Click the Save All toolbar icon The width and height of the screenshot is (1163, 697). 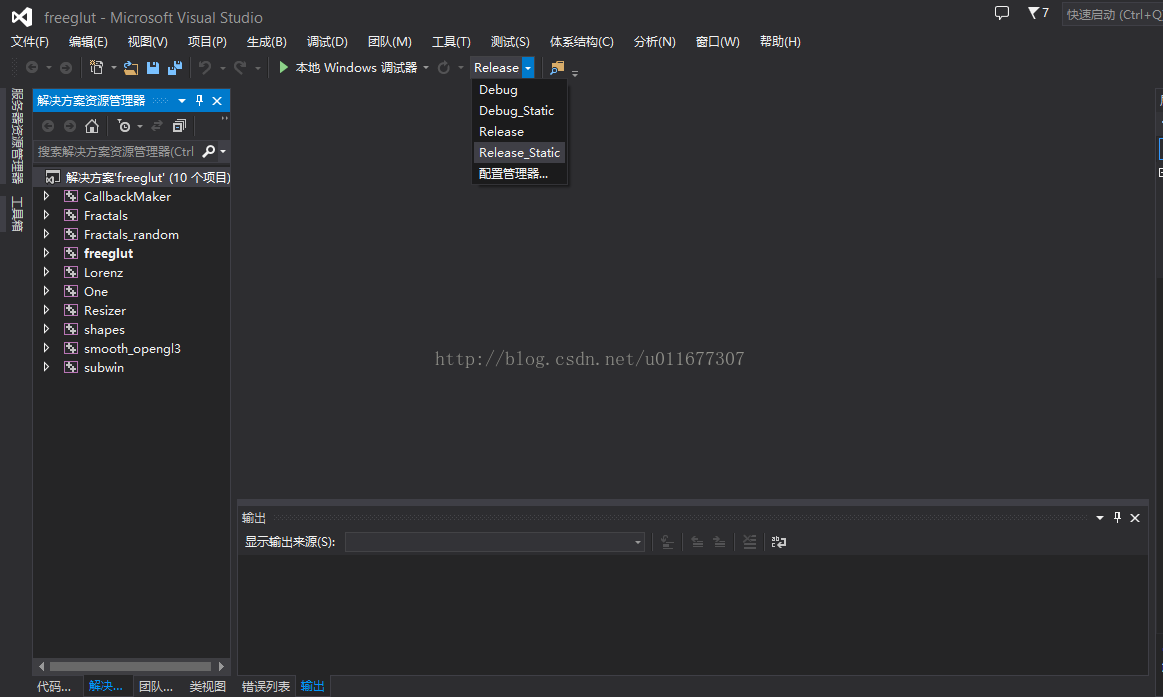pyautogui.click(x=175, y=68)
